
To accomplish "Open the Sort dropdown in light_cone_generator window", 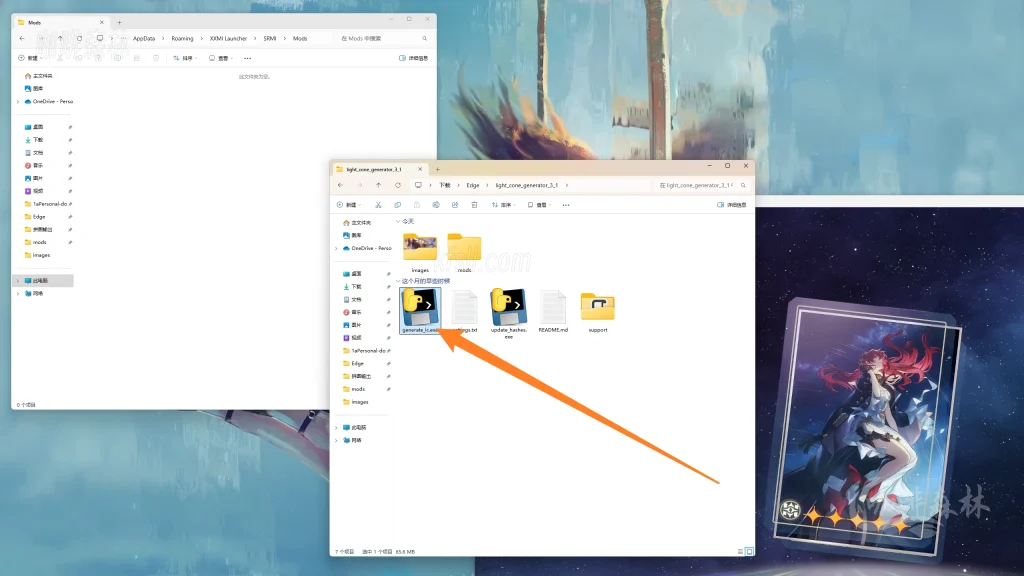I will (x=502, y=205).
